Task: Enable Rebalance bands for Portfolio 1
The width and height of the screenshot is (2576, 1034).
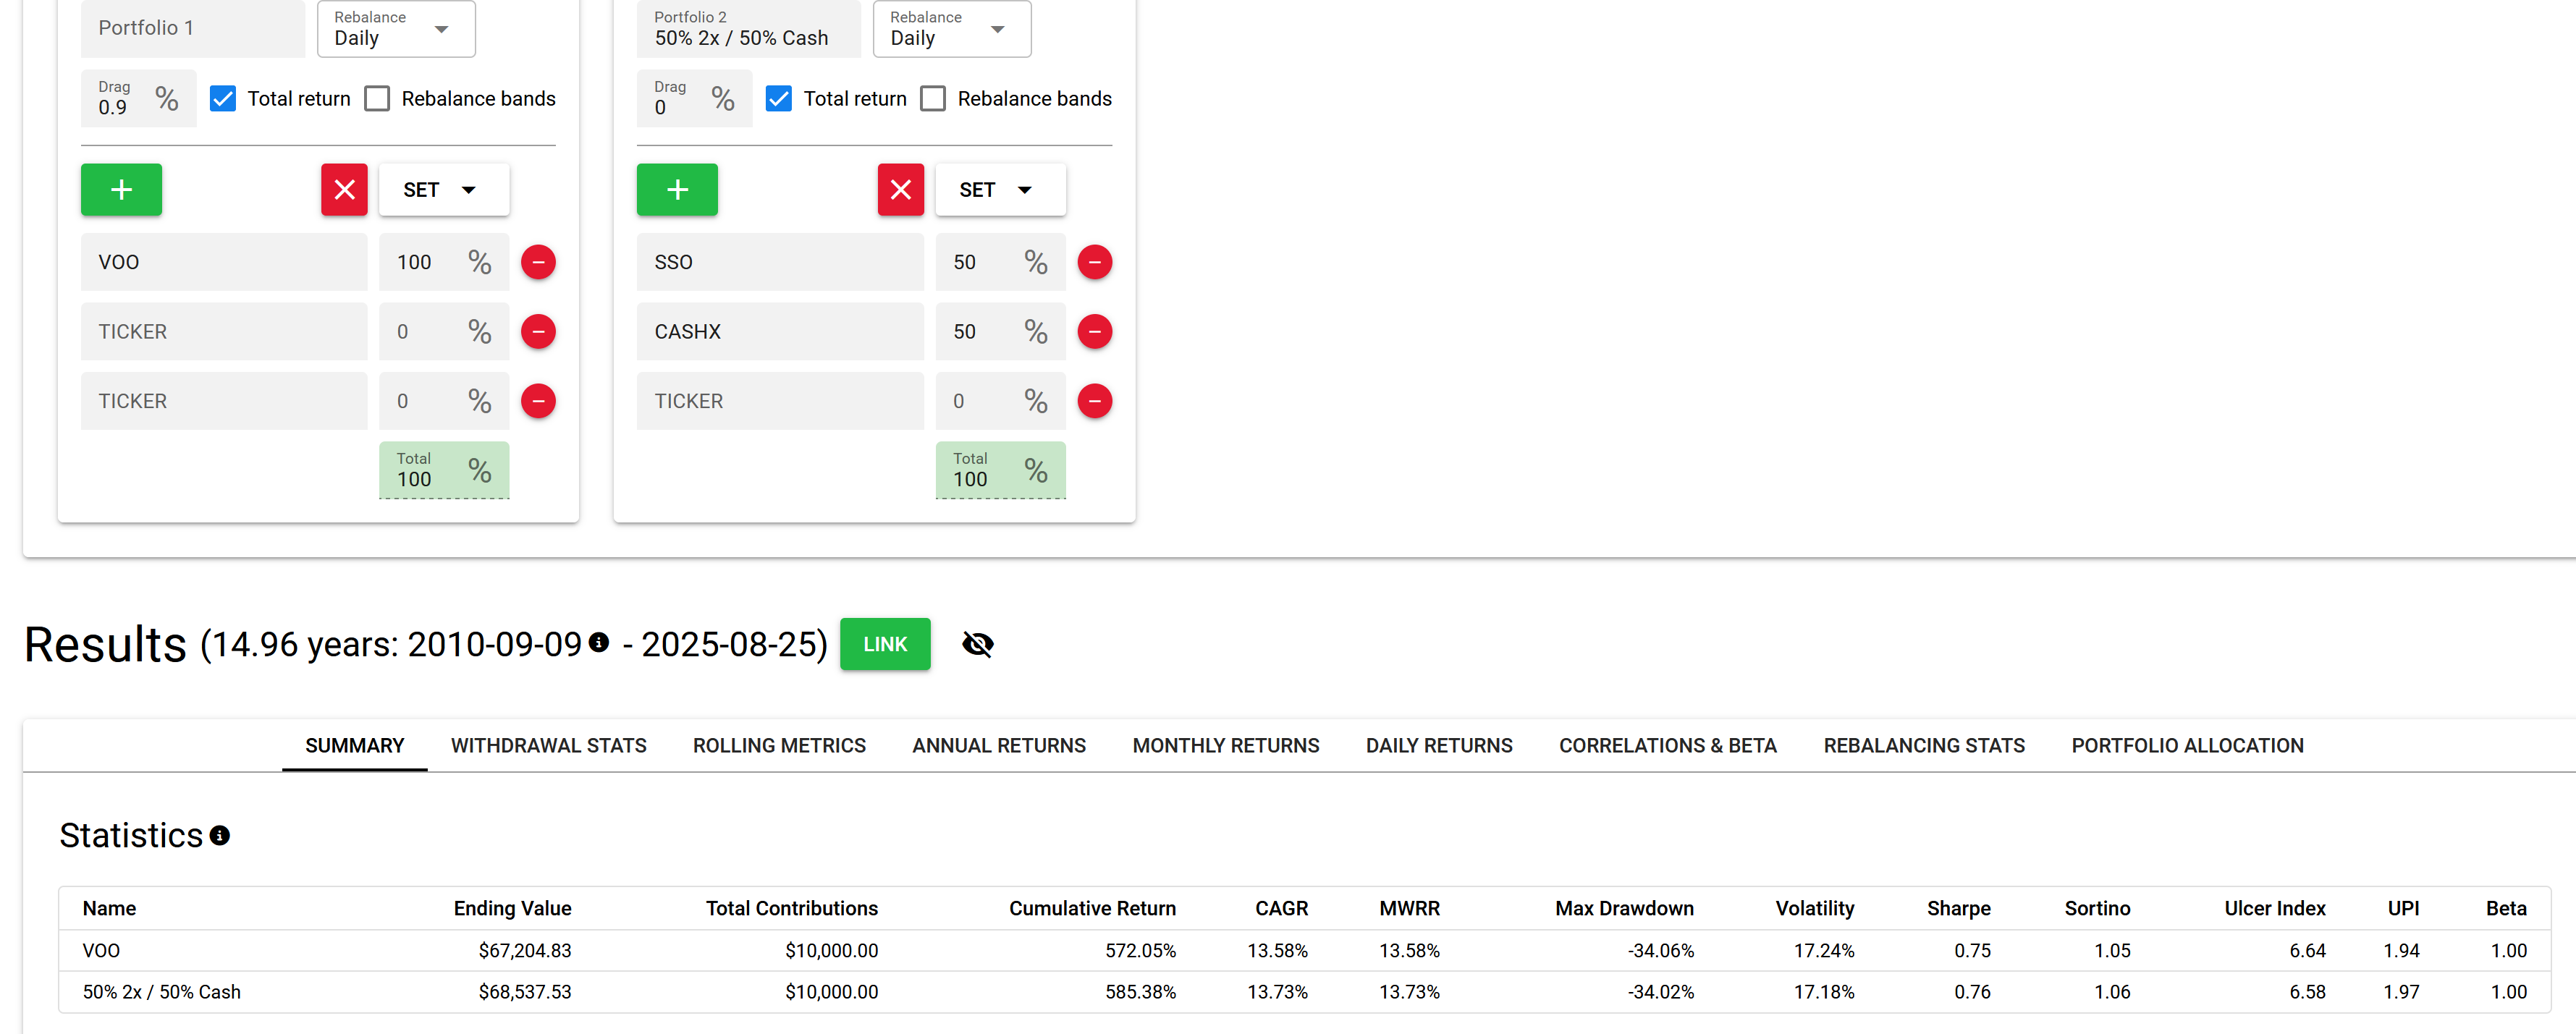Action: pyautogui.click(x=377, y=98)
